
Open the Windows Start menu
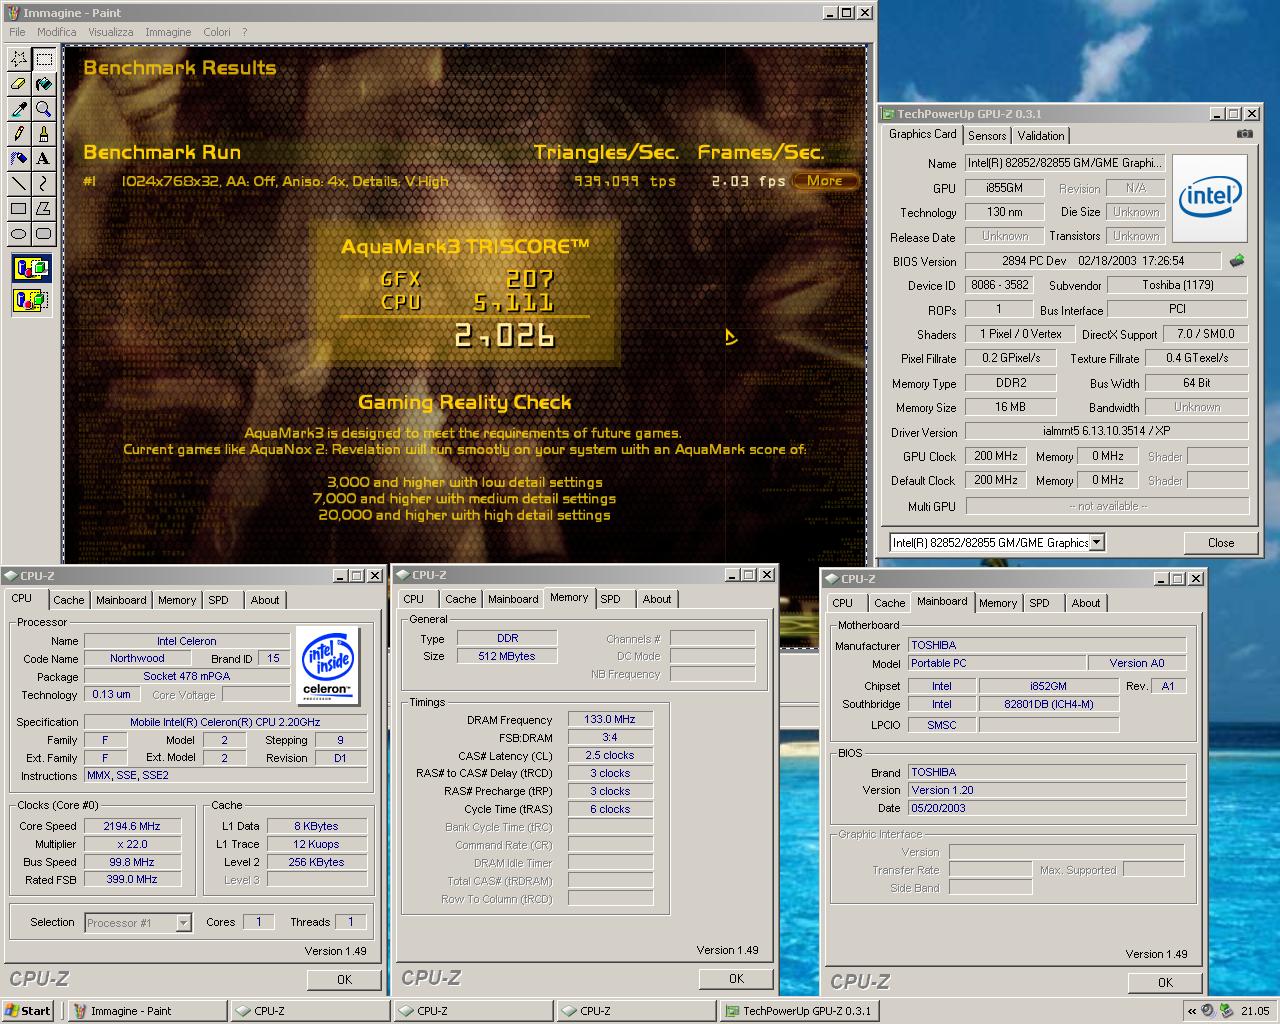click(x=28, y=1011)
